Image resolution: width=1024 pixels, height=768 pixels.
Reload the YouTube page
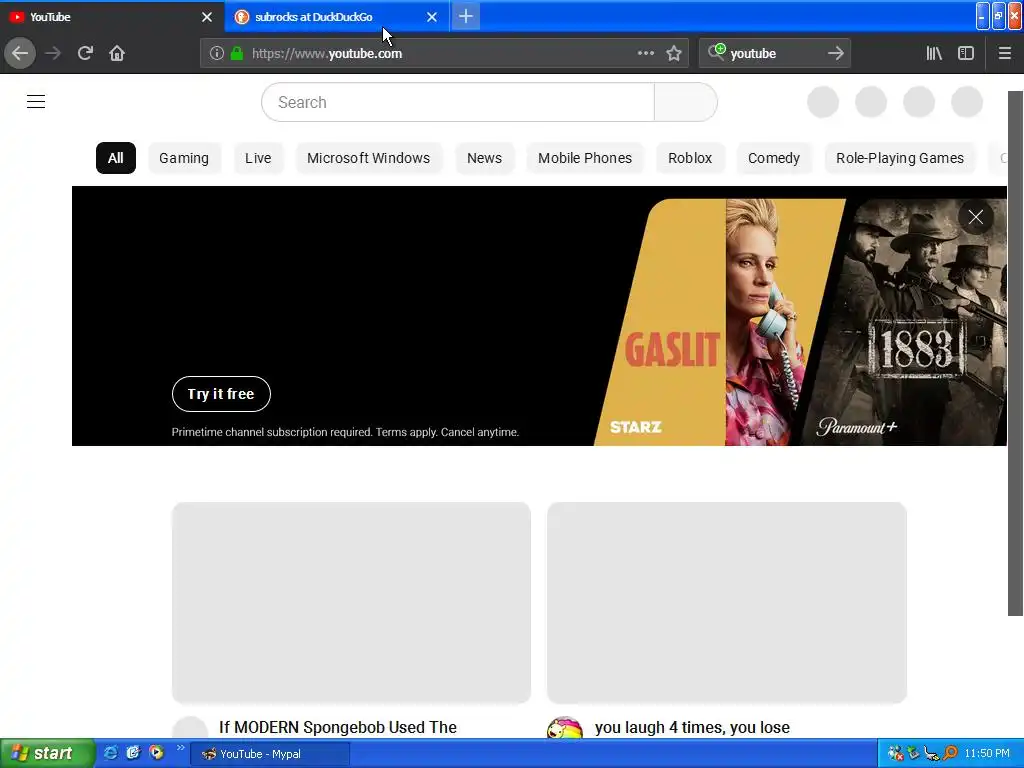click(86, 54)
